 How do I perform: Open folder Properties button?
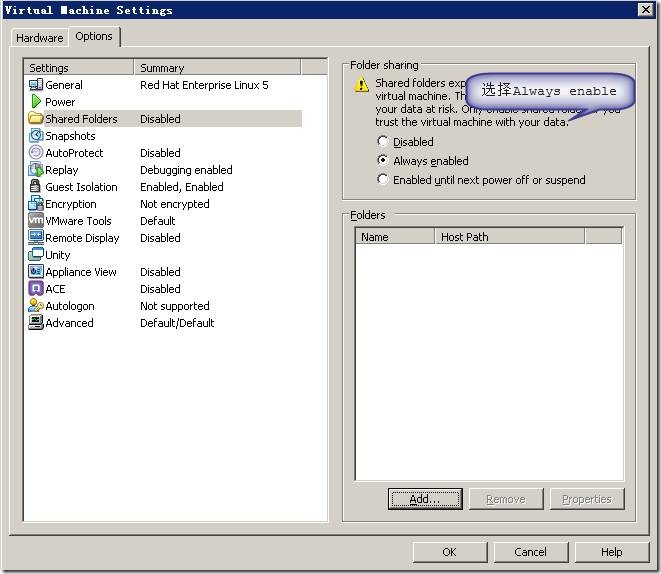click(x=587, y=499)
